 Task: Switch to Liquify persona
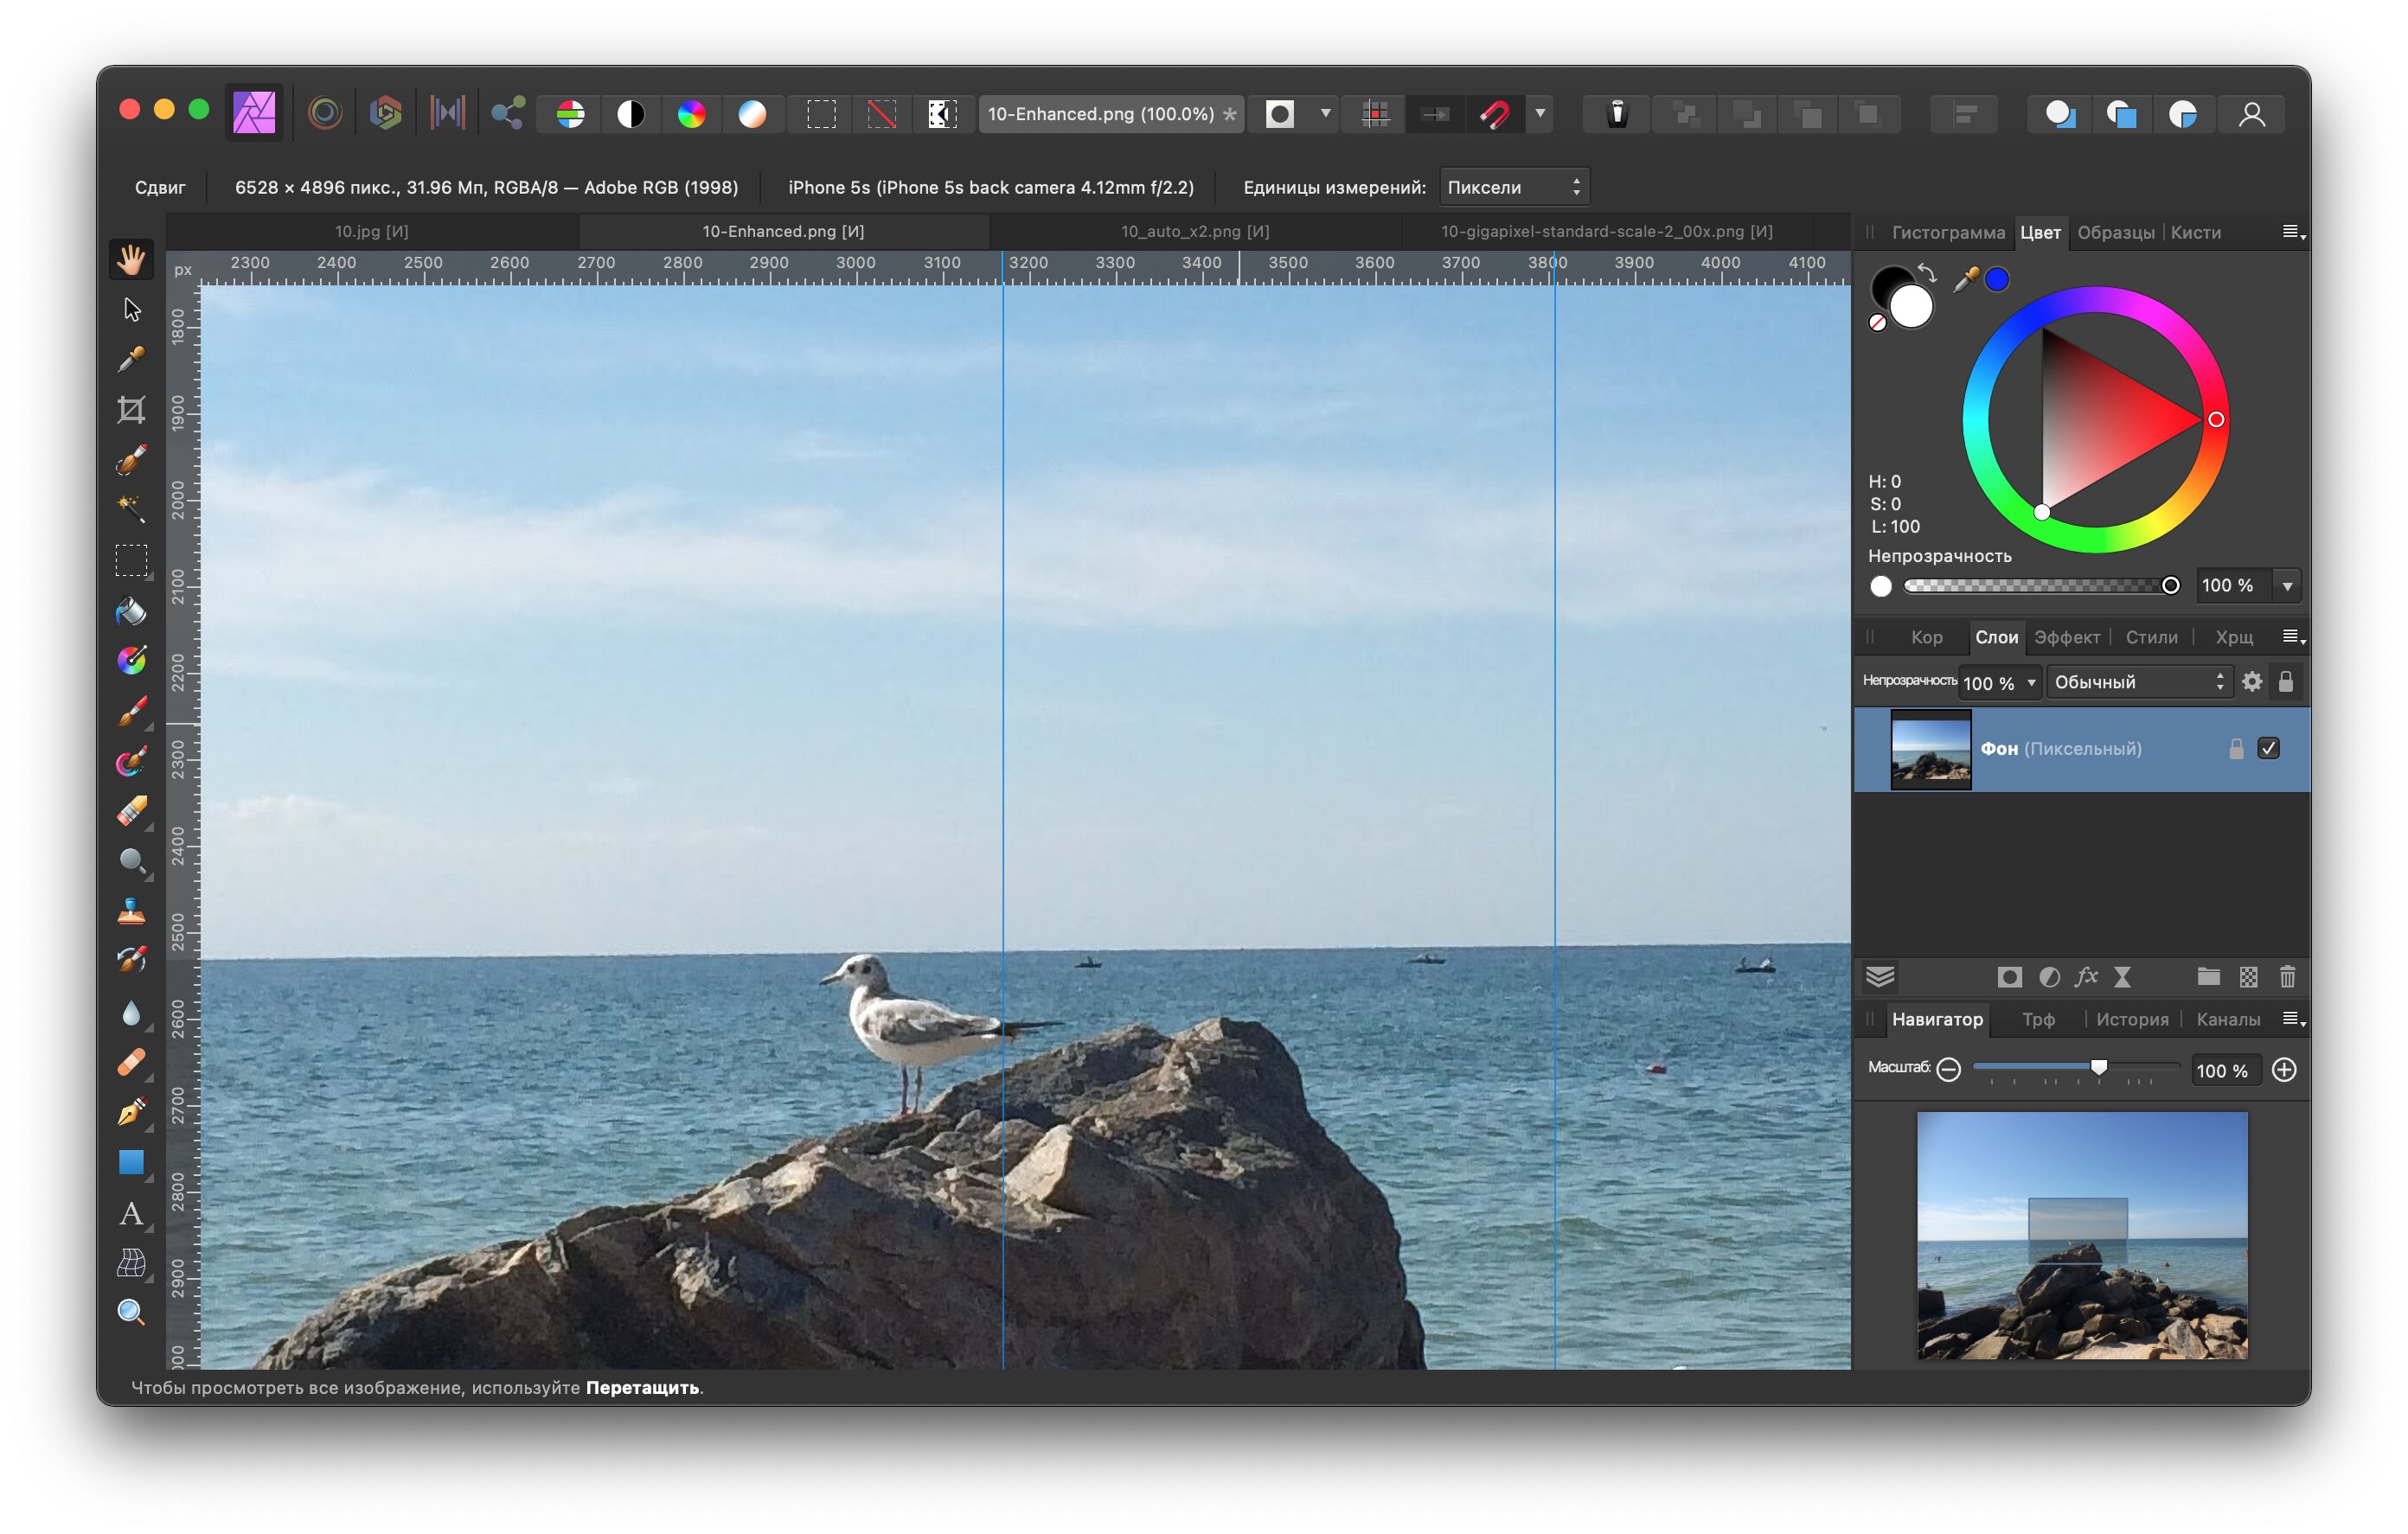(325, 114)
